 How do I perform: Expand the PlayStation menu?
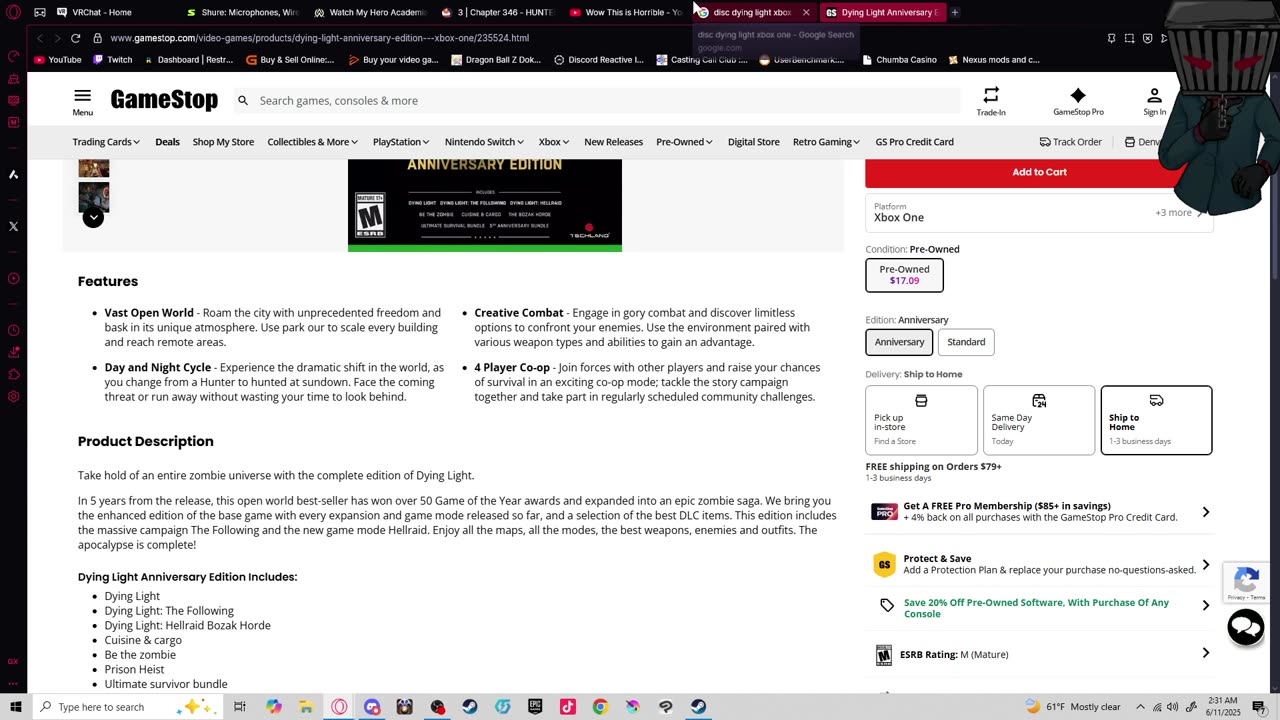(x=401, y=142)
